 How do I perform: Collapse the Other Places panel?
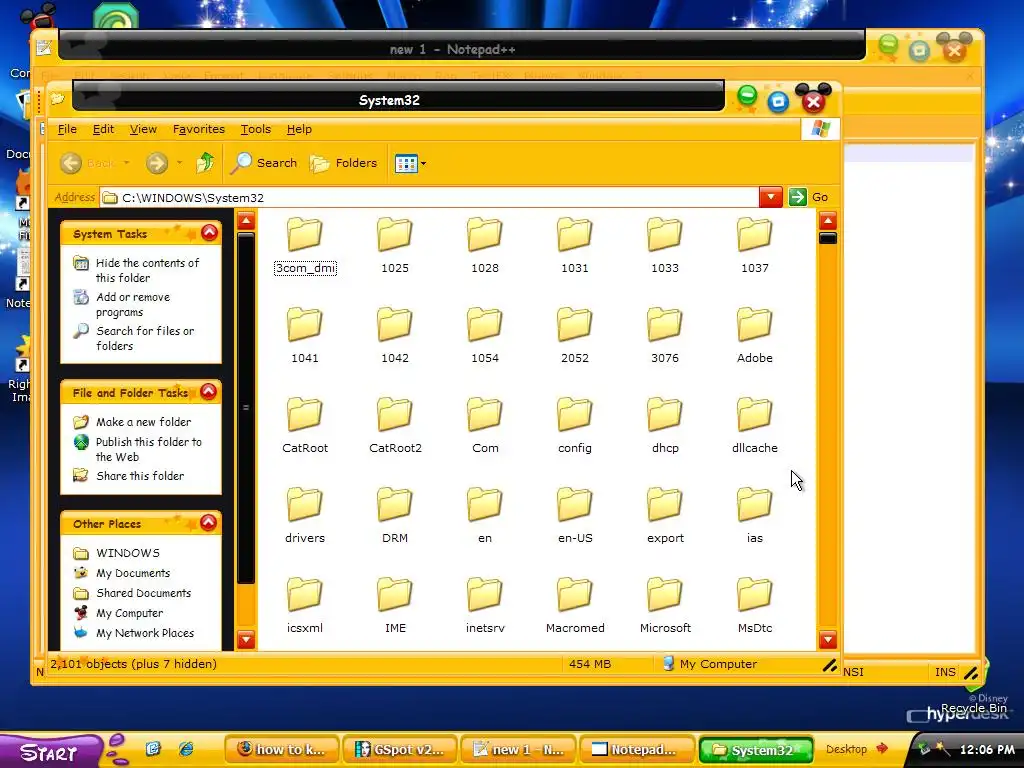point(208,522)
